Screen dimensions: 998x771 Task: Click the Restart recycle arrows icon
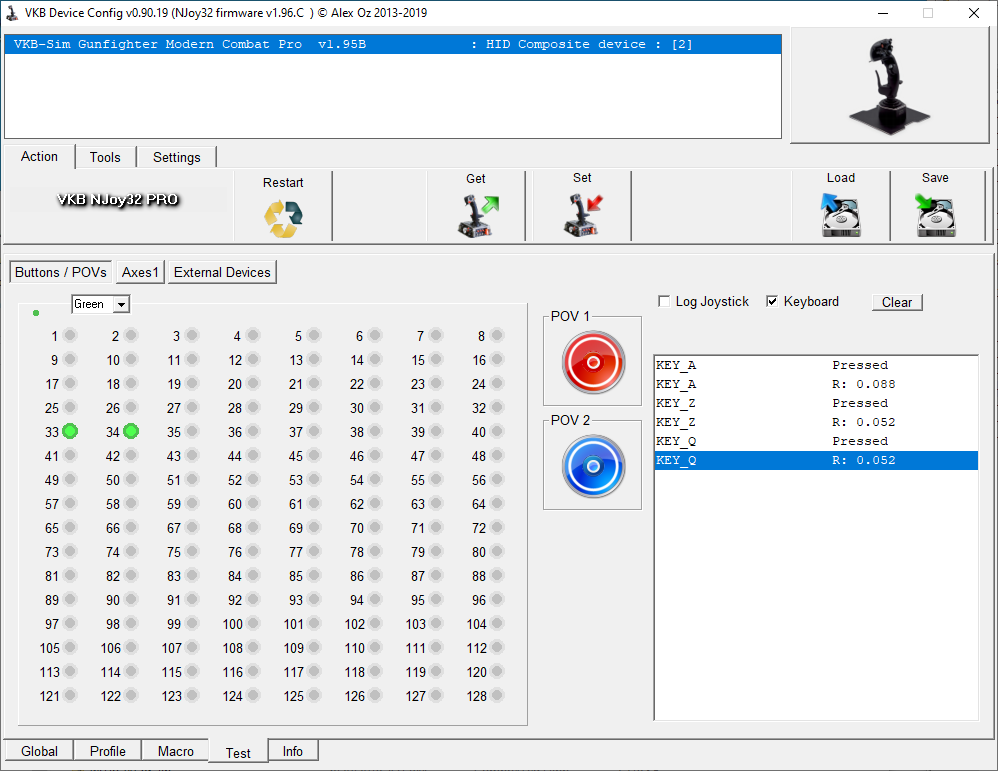tap(283, 218)
